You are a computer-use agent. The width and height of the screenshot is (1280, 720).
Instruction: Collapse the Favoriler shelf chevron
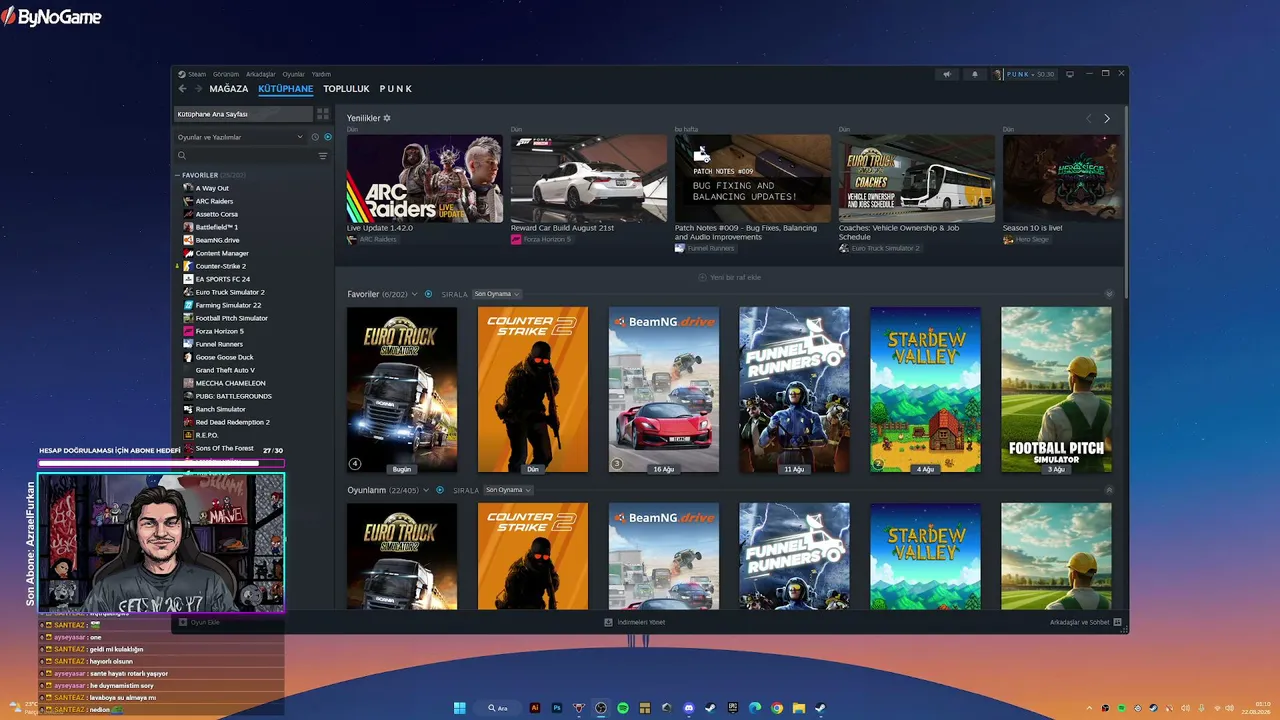[x=1109, y=294]
